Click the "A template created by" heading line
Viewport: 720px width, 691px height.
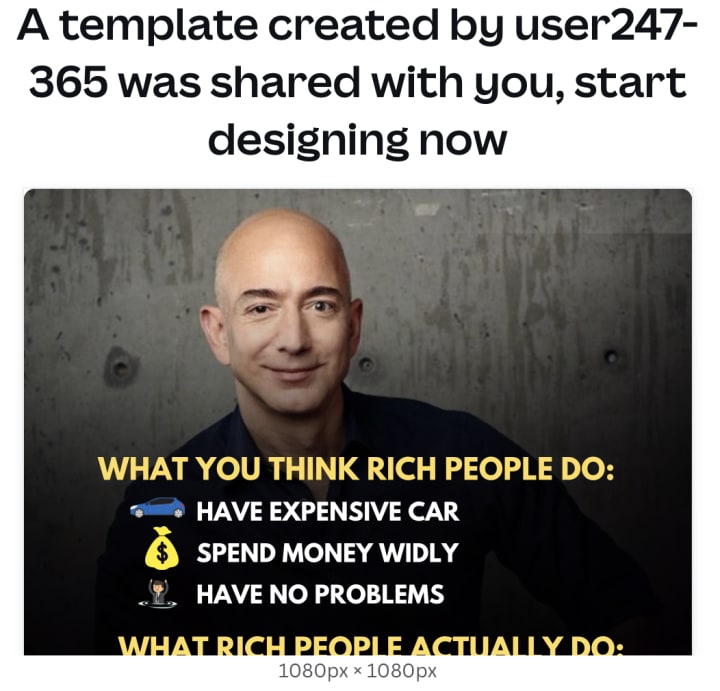click(x=264, y=25)
